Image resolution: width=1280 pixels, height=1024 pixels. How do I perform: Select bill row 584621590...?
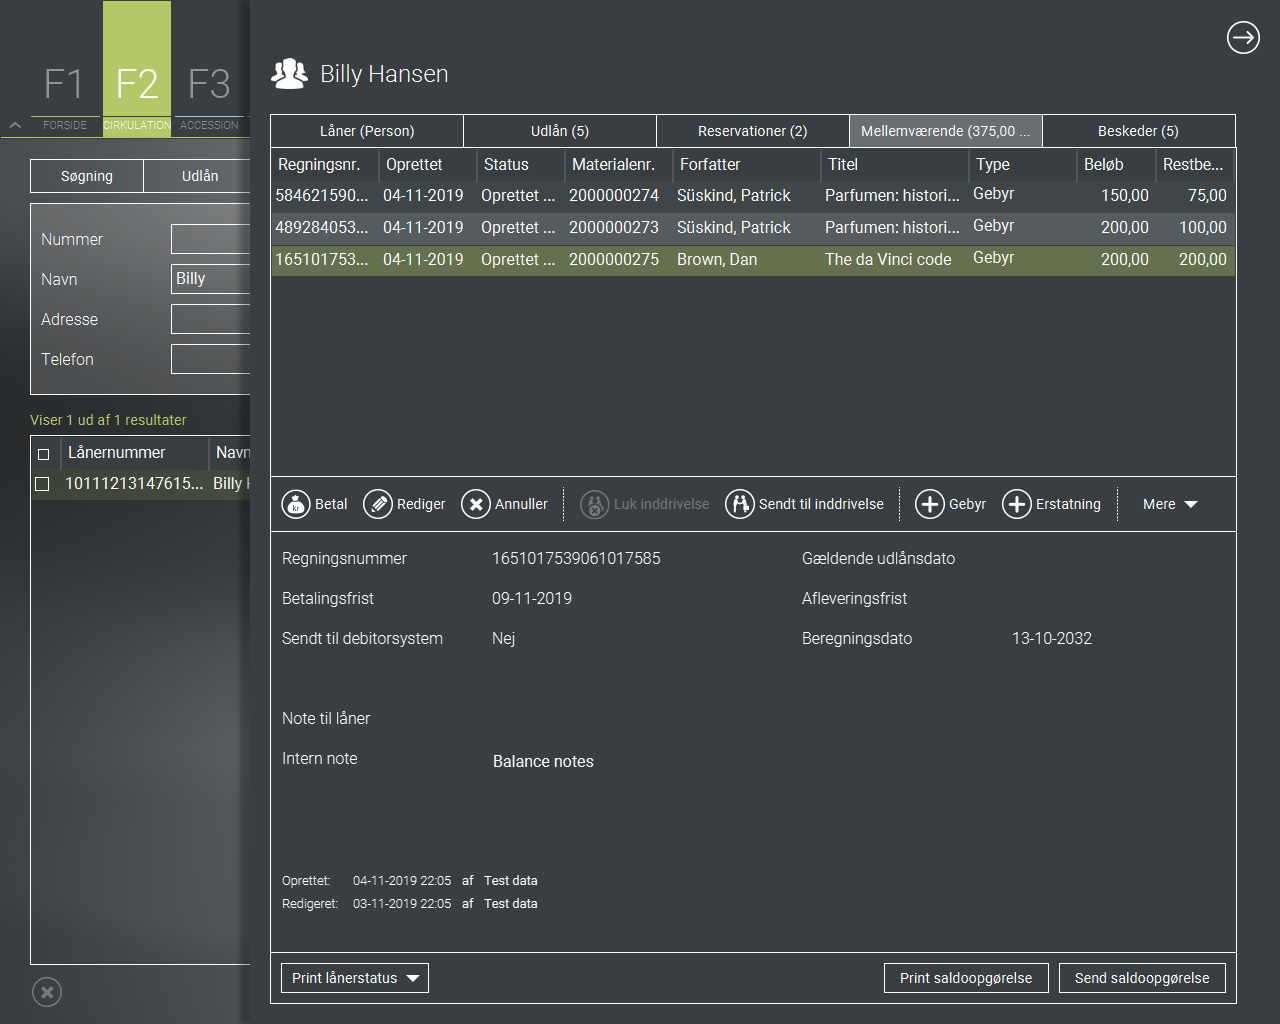pos(753,196)
